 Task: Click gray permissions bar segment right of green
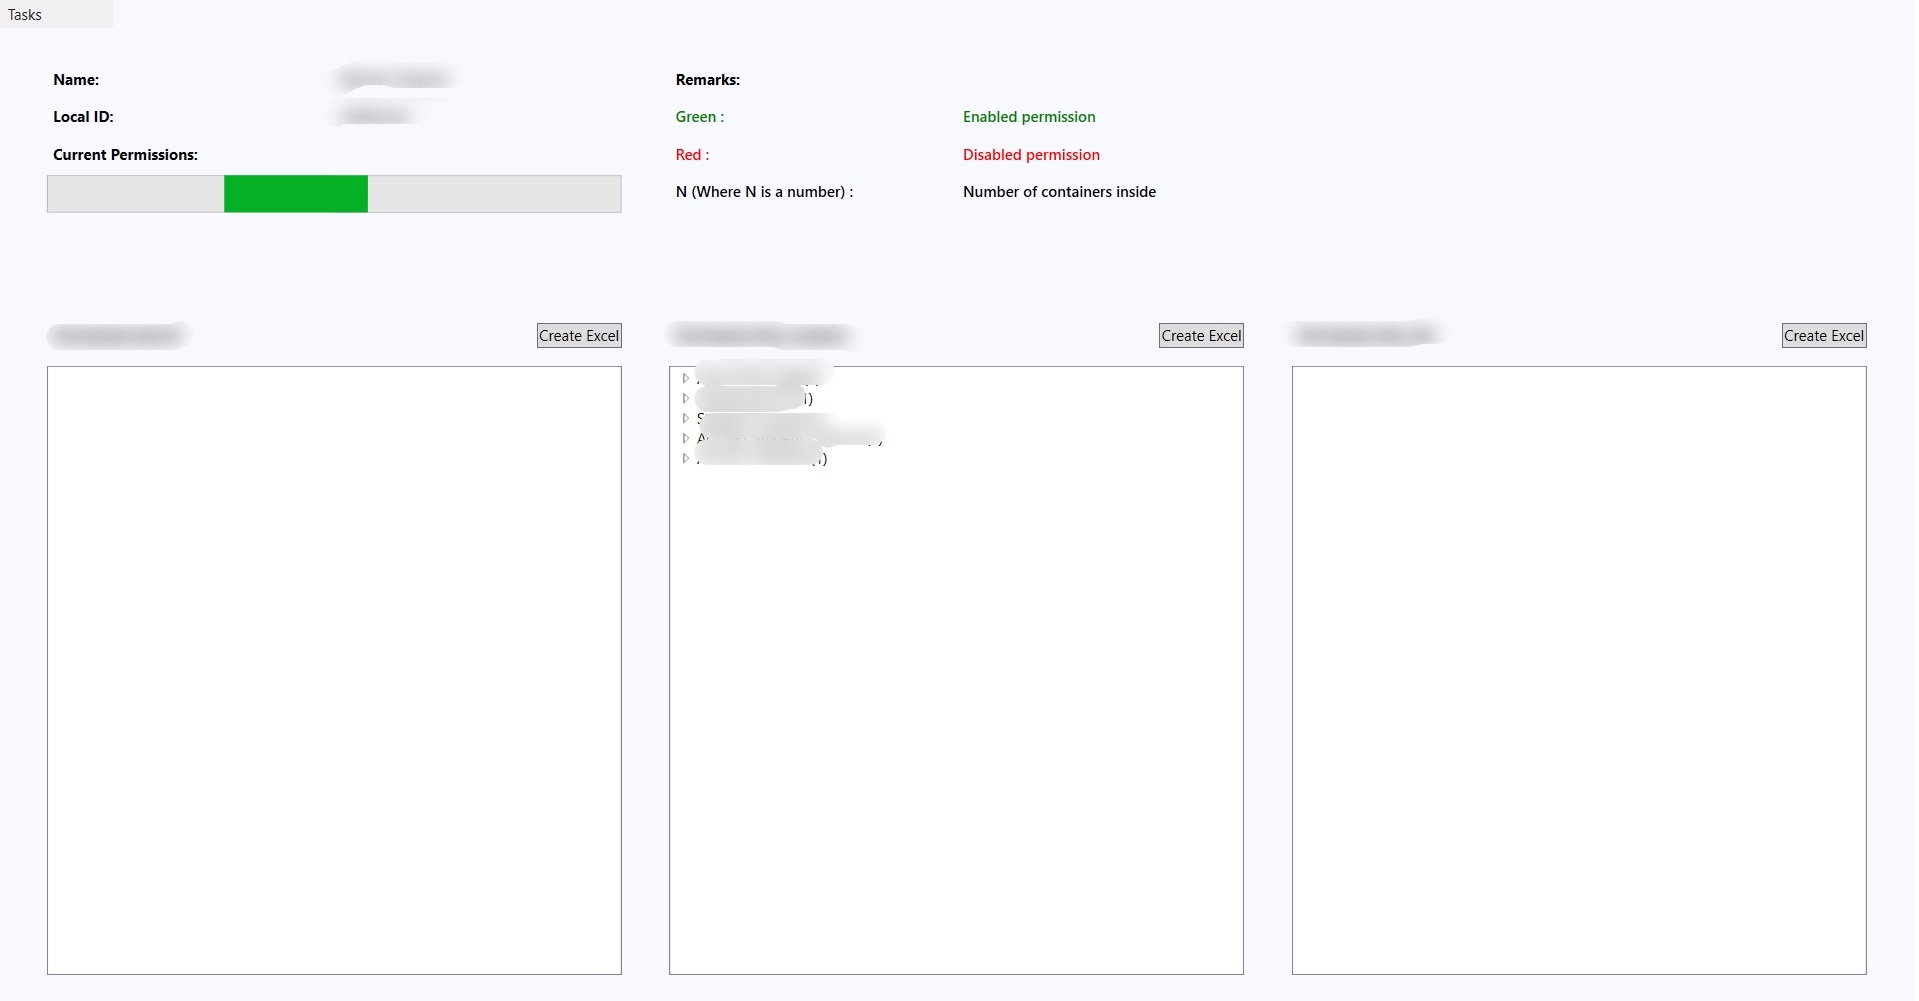pyautogui.click(x=494, y=194)
